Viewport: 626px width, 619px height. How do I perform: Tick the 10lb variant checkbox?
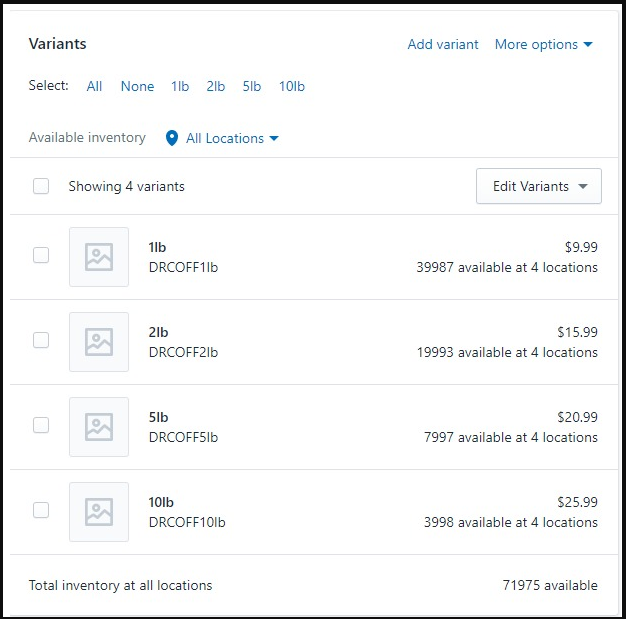pos(41,510)
